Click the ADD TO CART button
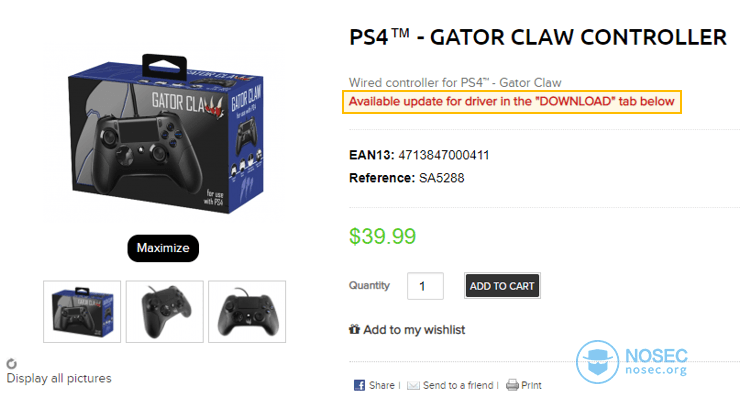This screenshot has width=740, height=408. [x=502, y=286]
